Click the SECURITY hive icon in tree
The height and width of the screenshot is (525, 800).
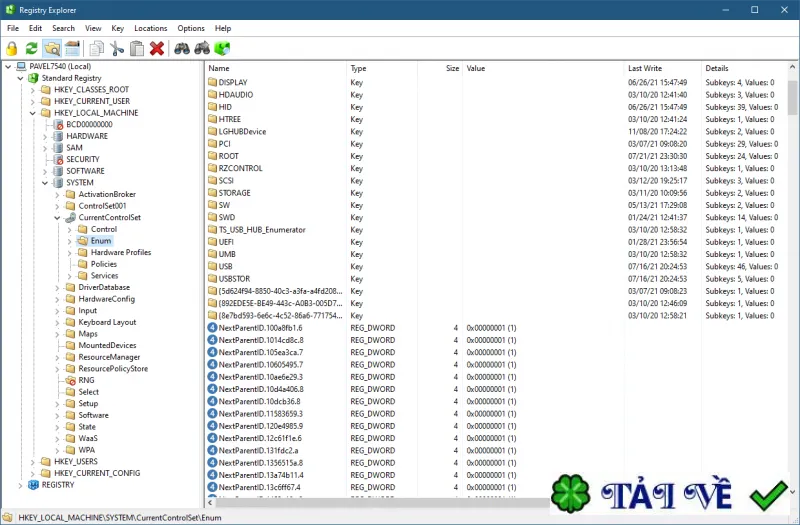[x=59, y=159]
